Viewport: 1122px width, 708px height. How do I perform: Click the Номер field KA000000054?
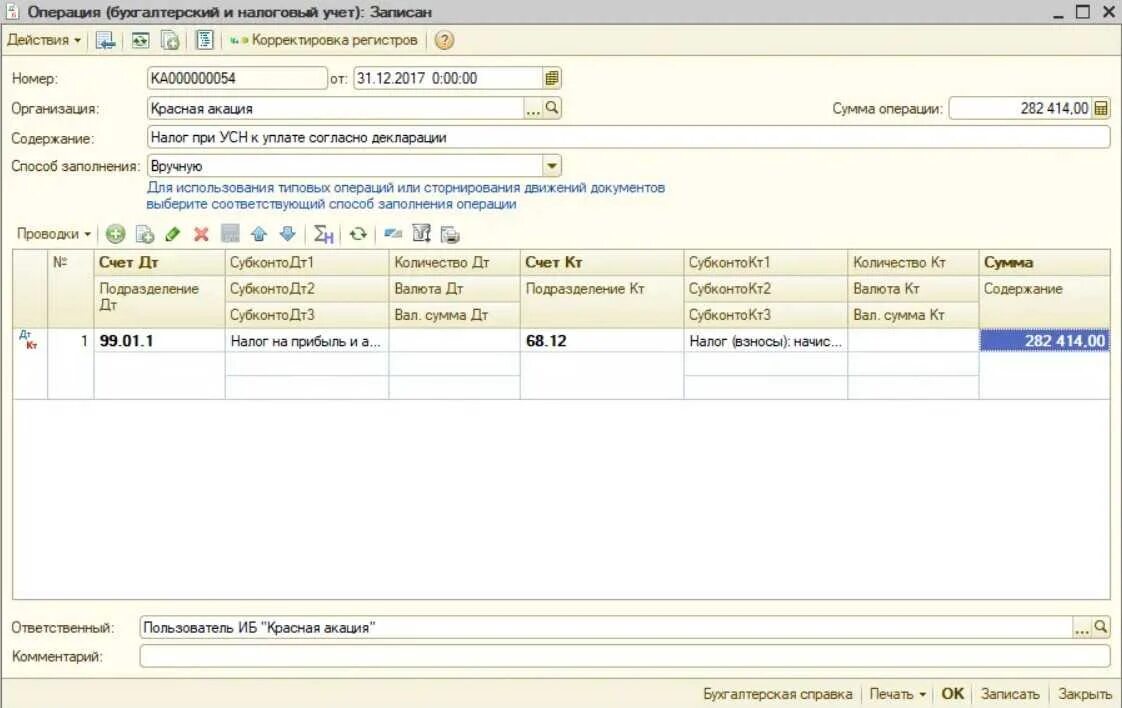click(x=237, y=78)
